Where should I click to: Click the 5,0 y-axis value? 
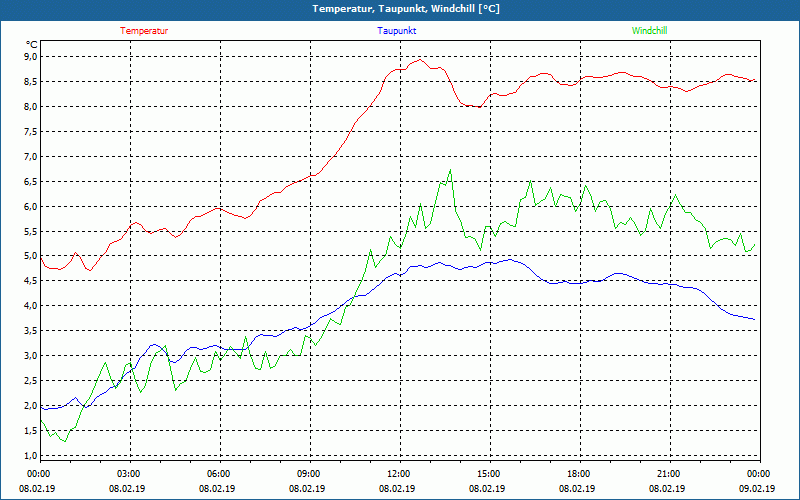tap(32, 256)
